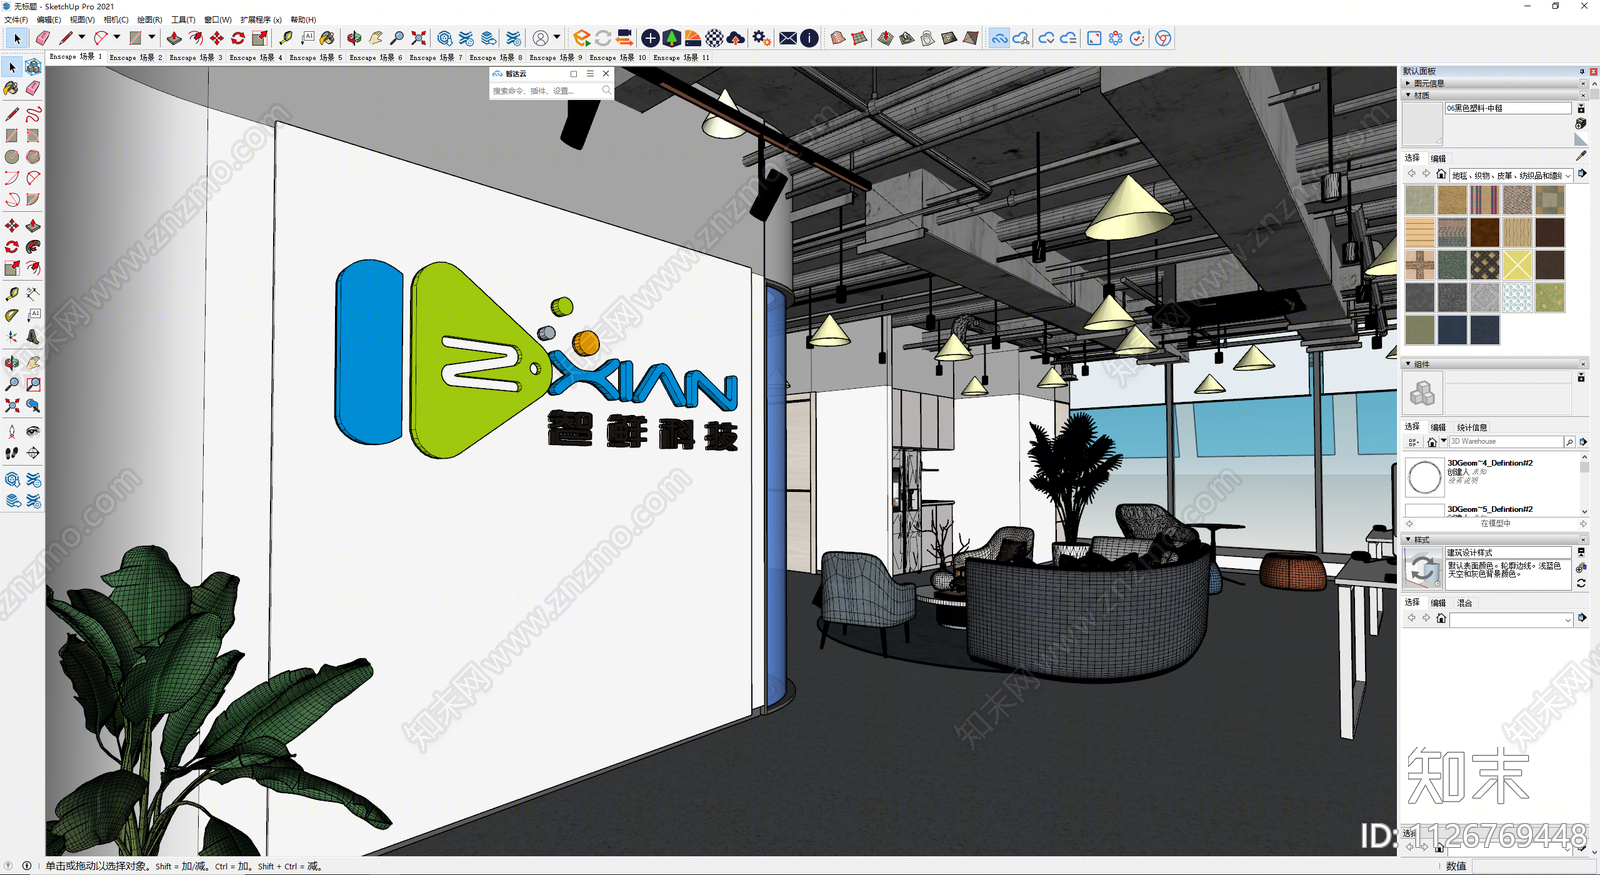Click the 在模型中 bar in components
The width and height of the screenshot is (1600, 875).
tap(1496, 523)
